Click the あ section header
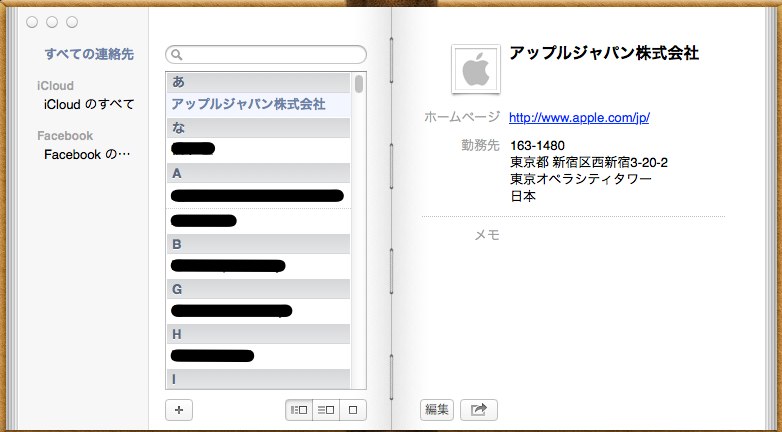 coord(258,82)
